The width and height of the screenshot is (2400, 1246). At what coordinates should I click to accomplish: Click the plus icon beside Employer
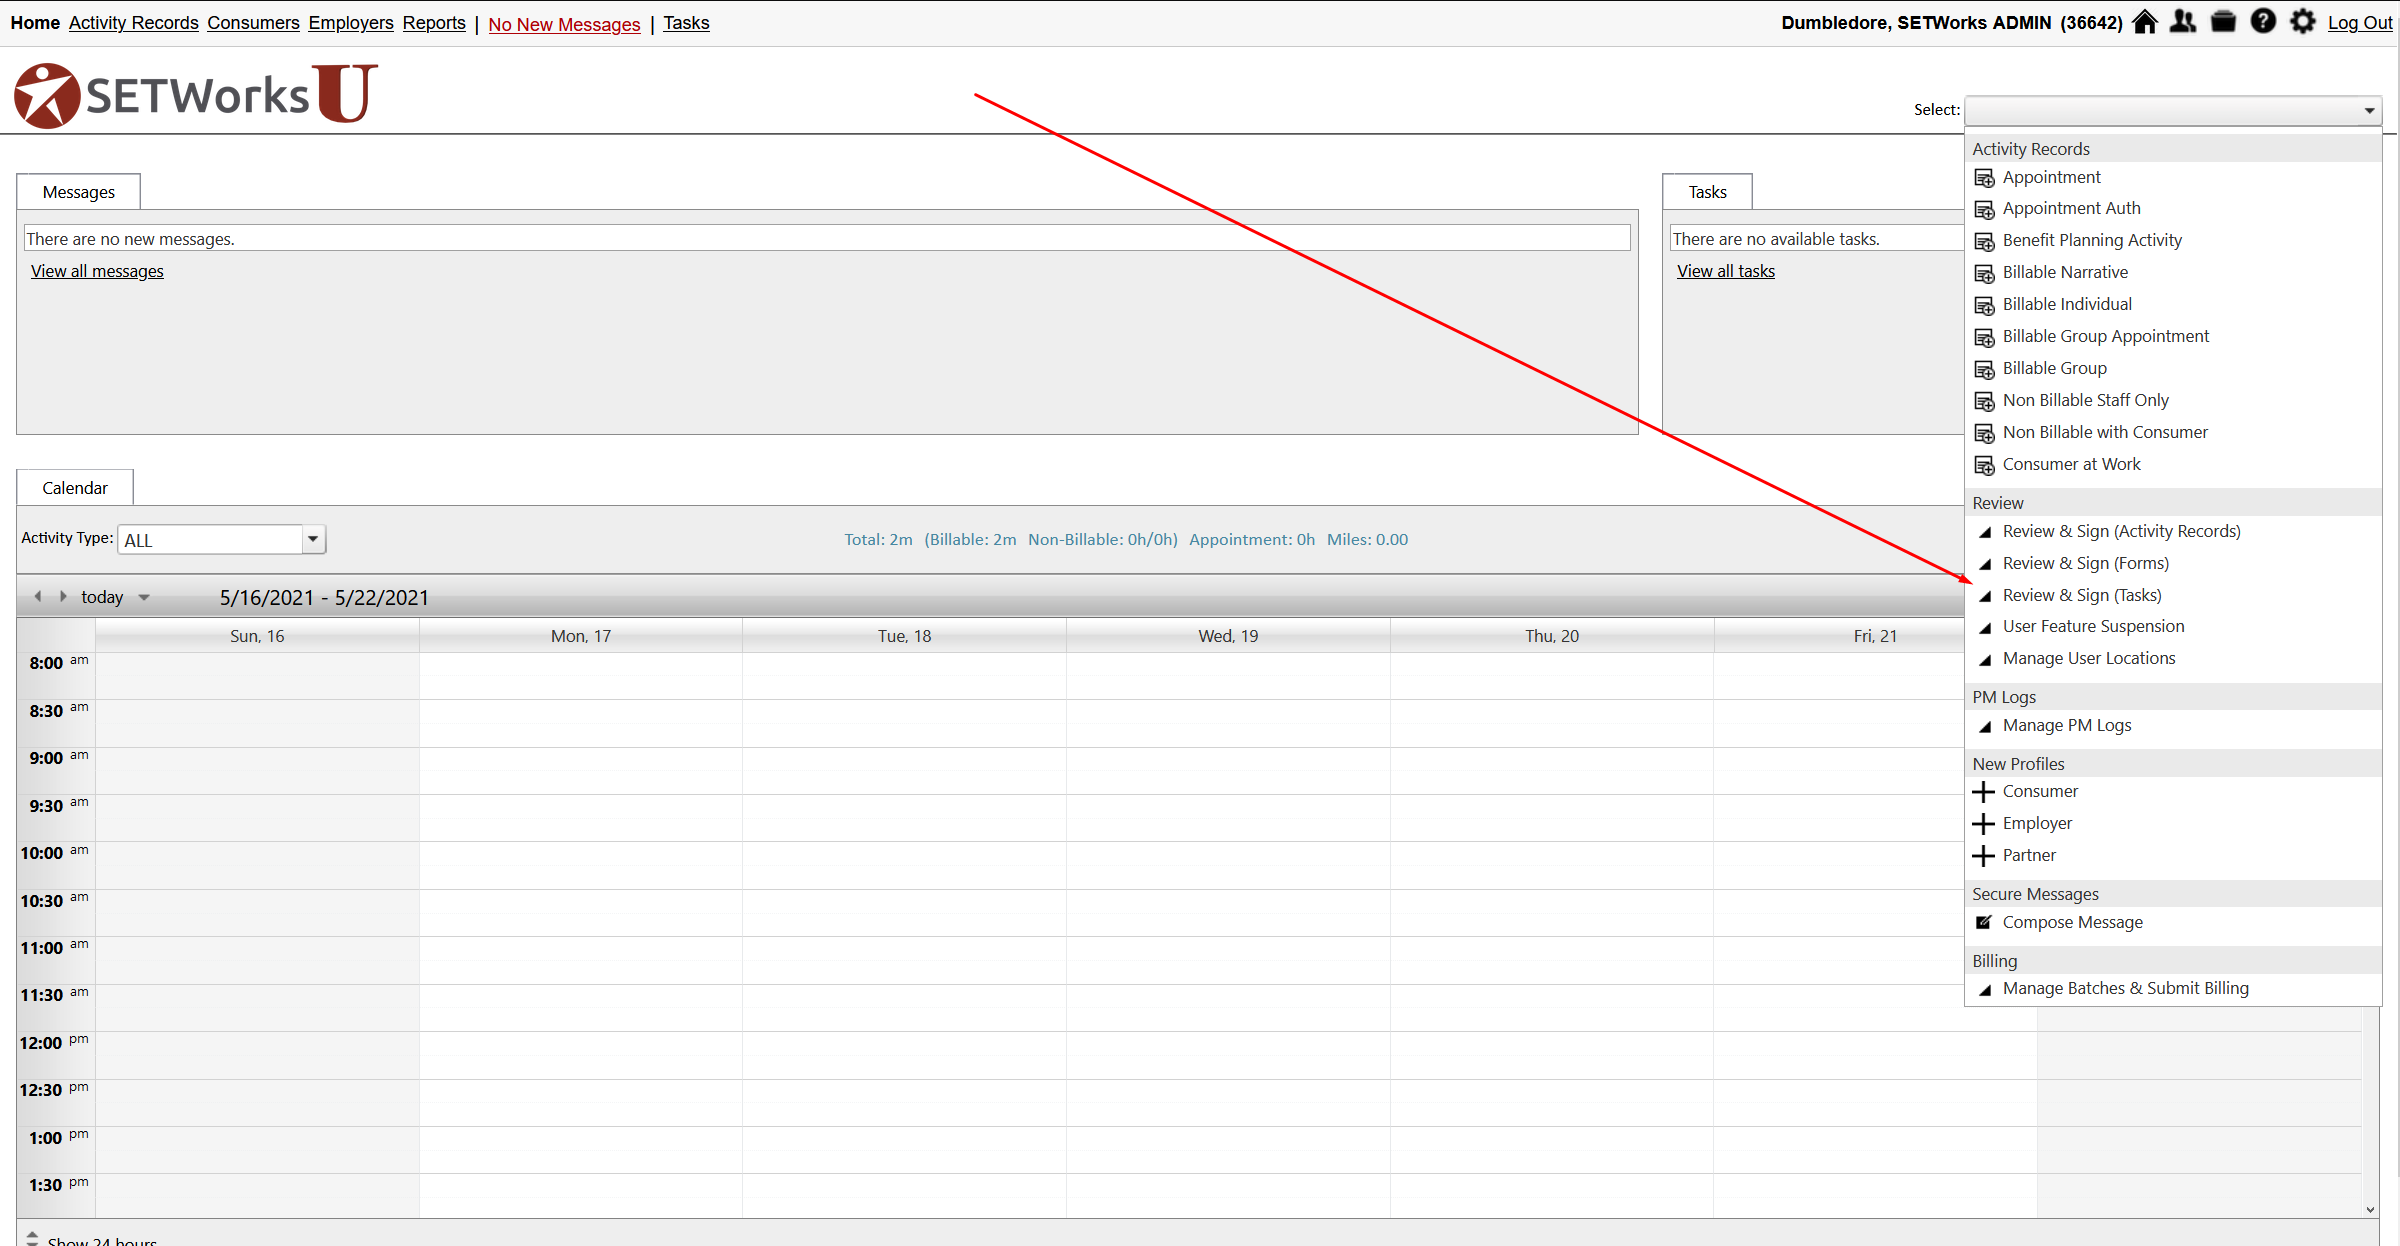[x=1984, y=824]
